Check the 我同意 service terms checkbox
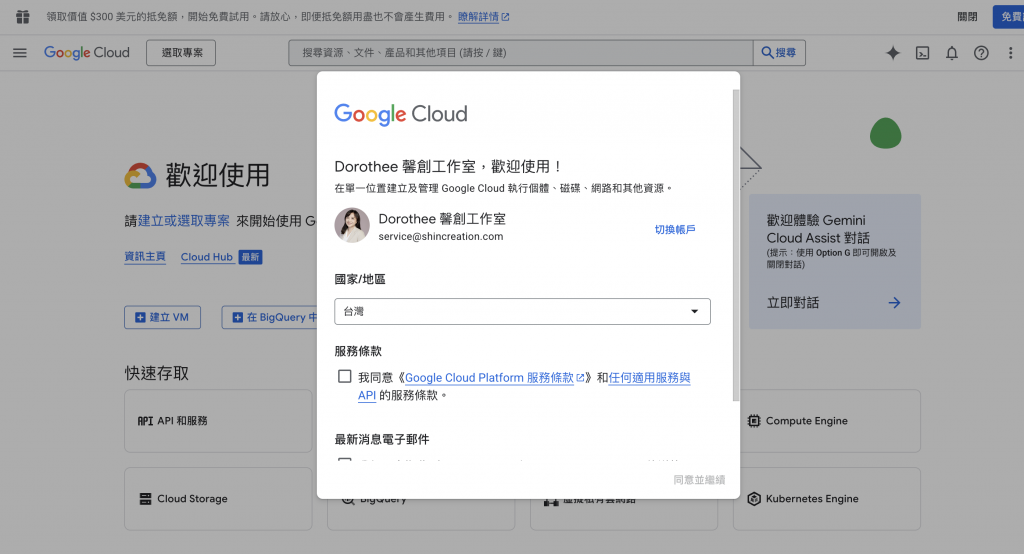Viewport: 1024px width, 554px height. (x=344, y=376)
